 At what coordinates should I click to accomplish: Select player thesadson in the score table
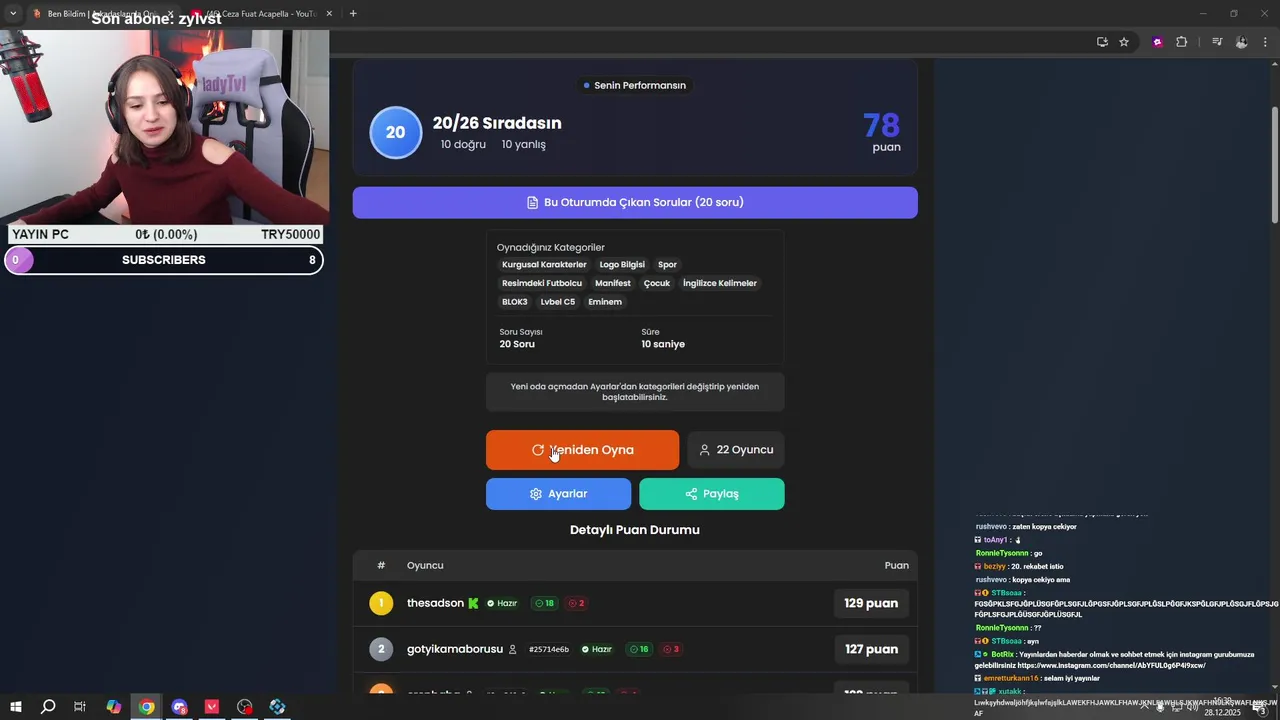click(x=435, y=603)
